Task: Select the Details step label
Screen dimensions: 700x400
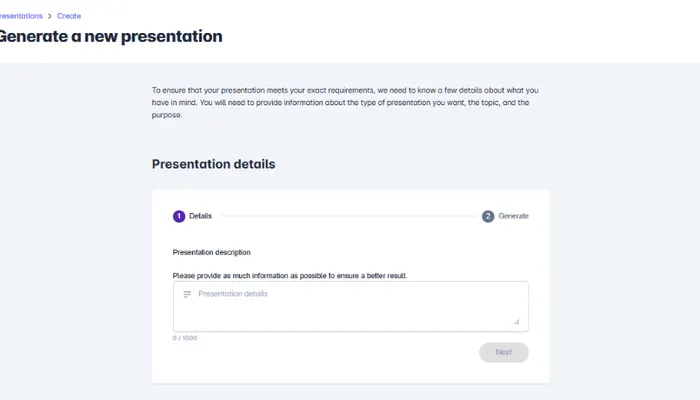Action: 200,216
